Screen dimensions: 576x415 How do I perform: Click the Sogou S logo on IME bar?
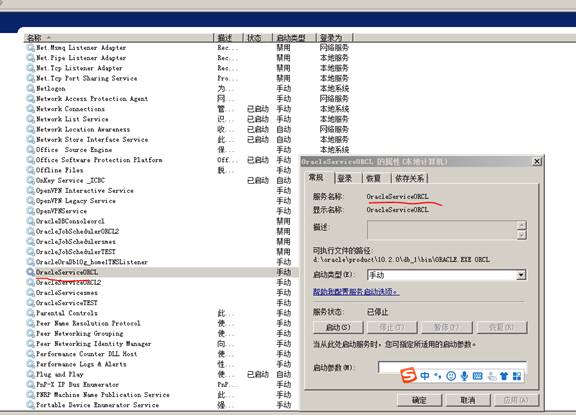(408, 375)
